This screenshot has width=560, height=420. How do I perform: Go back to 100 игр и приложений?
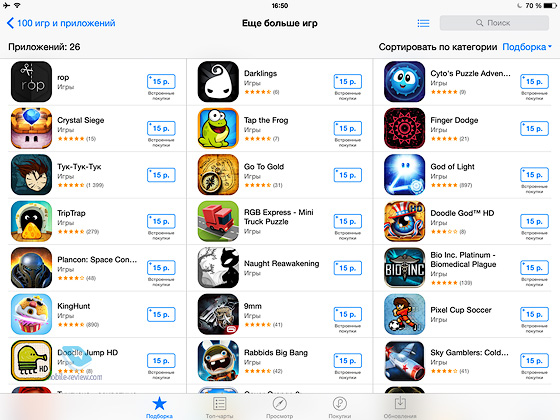click(x=61, y=23)
